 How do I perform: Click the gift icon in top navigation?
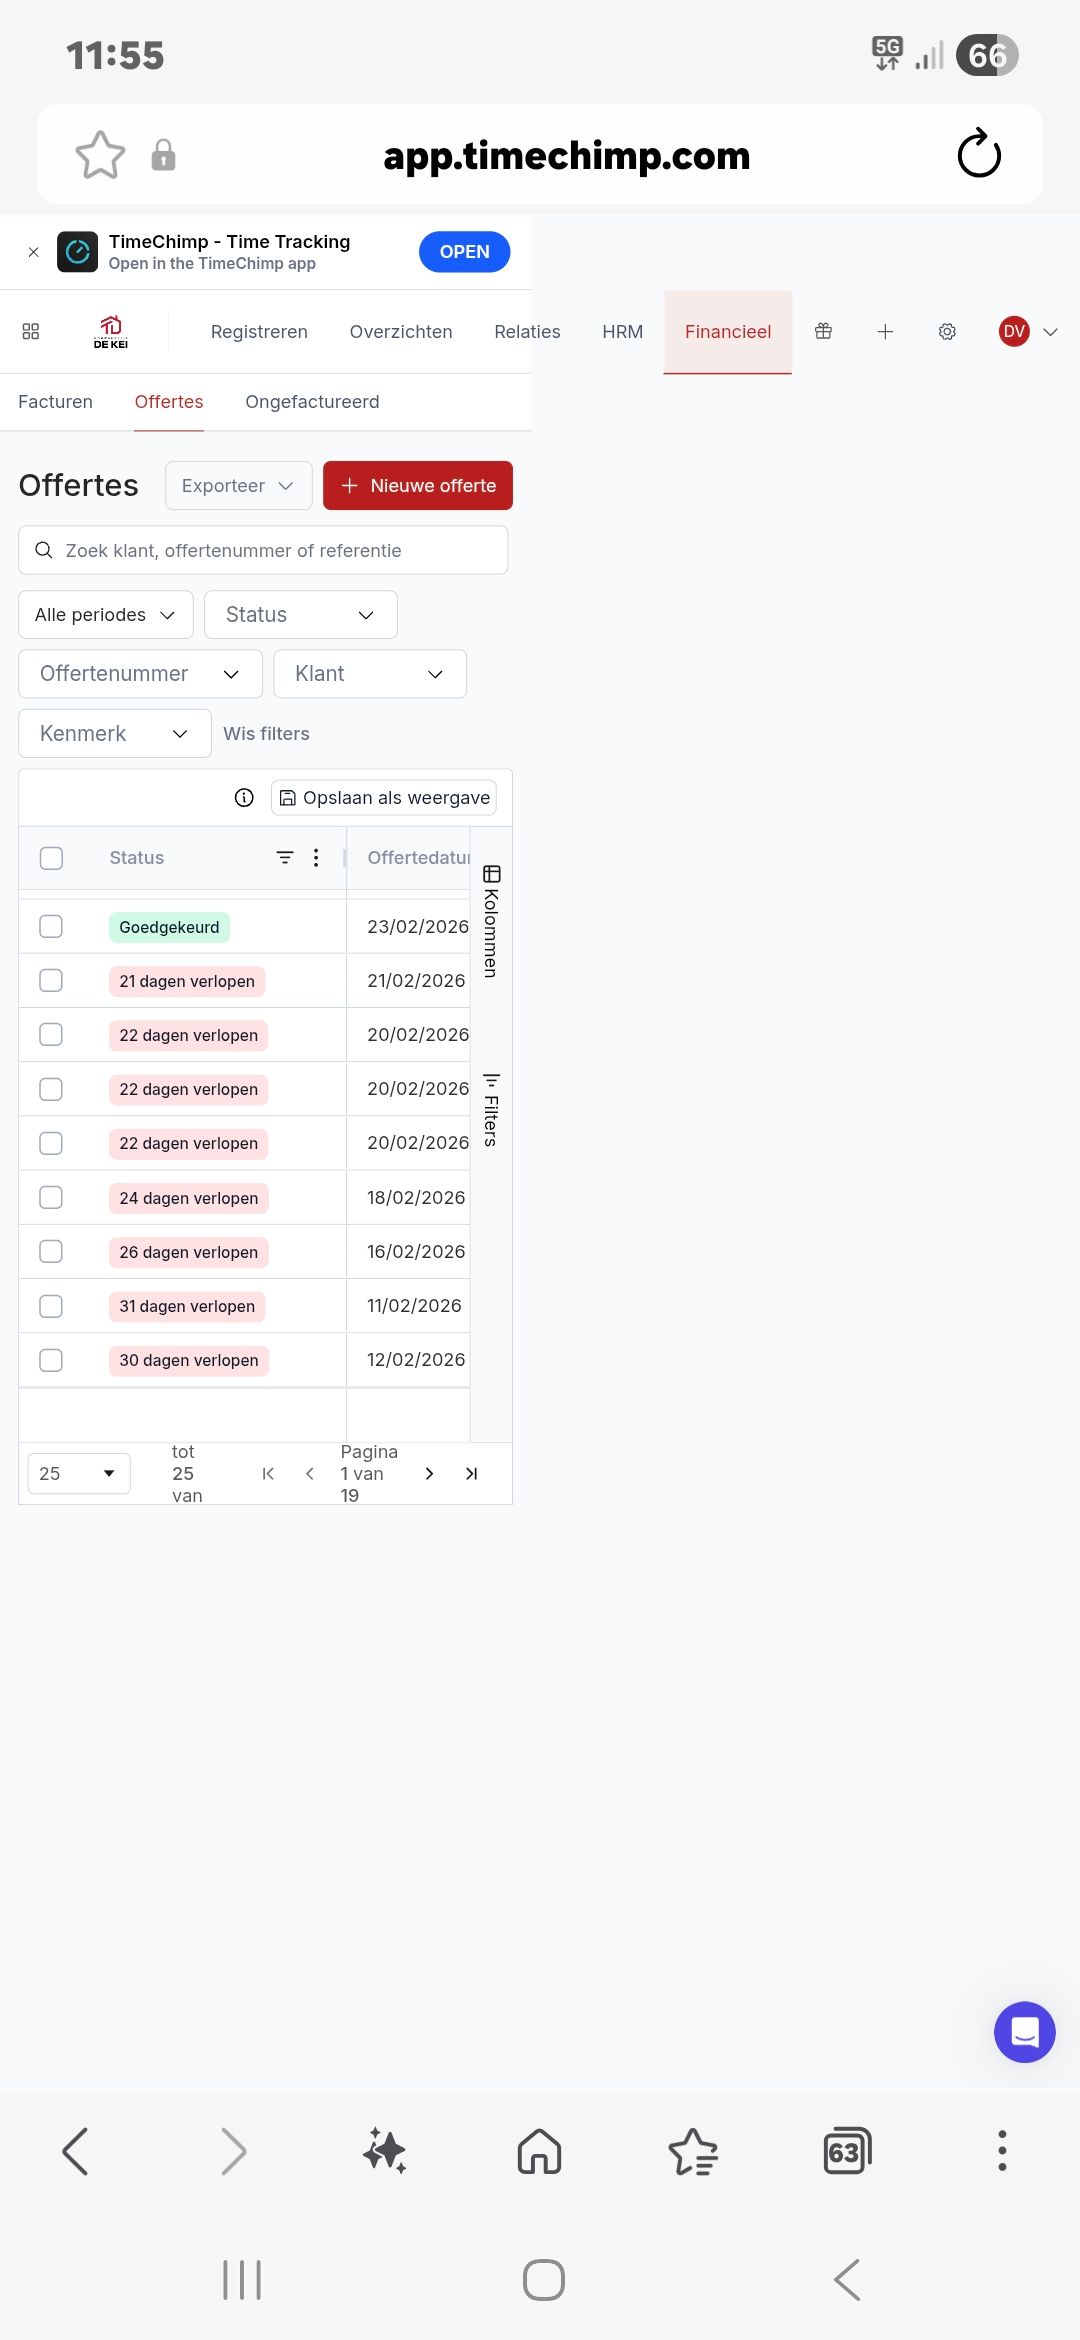[x=823, y=331]
